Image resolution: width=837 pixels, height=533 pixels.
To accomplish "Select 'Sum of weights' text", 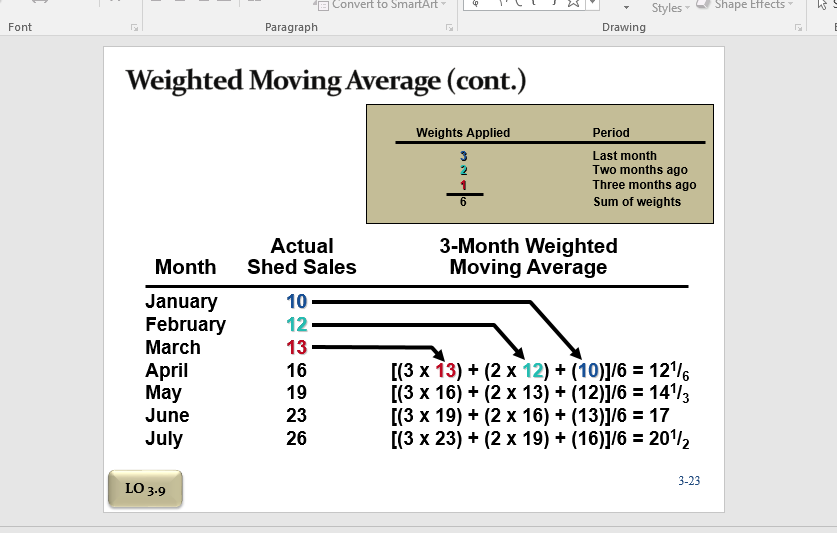I will tap(637, 202).
